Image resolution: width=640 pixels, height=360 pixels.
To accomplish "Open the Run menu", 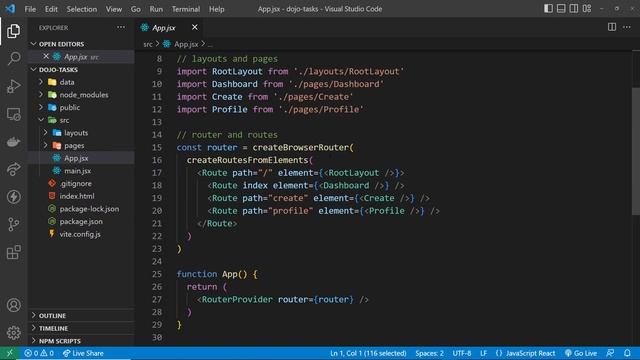I will 156,9.
